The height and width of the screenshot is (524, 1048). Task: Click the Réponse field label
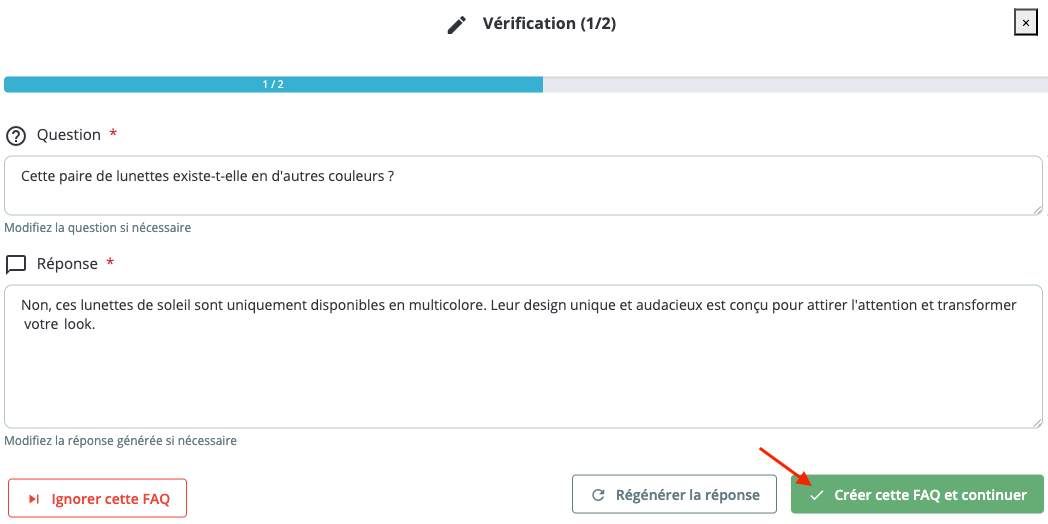(x=67, y=264)
